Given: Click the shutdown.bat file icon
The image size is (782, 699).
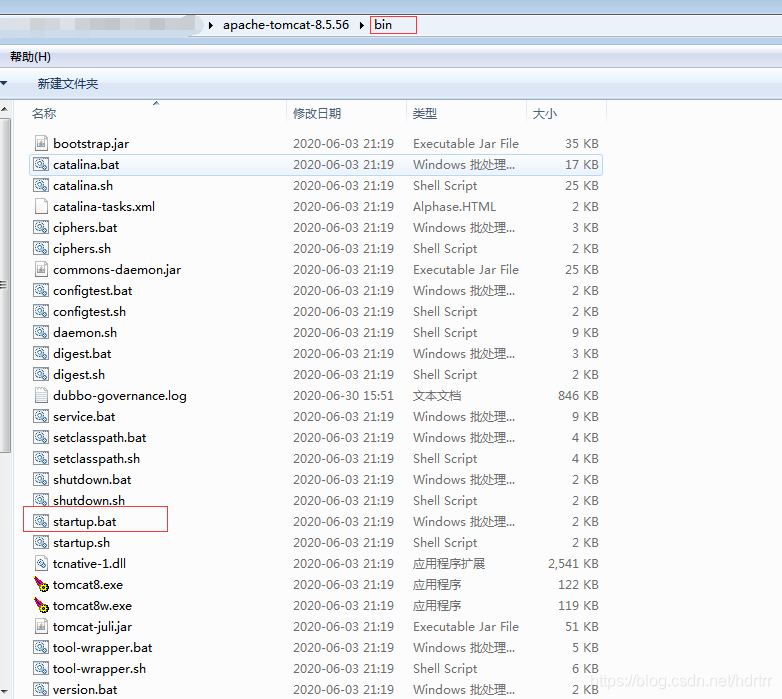Looking at the screenshot, I should tap(41, 479).
